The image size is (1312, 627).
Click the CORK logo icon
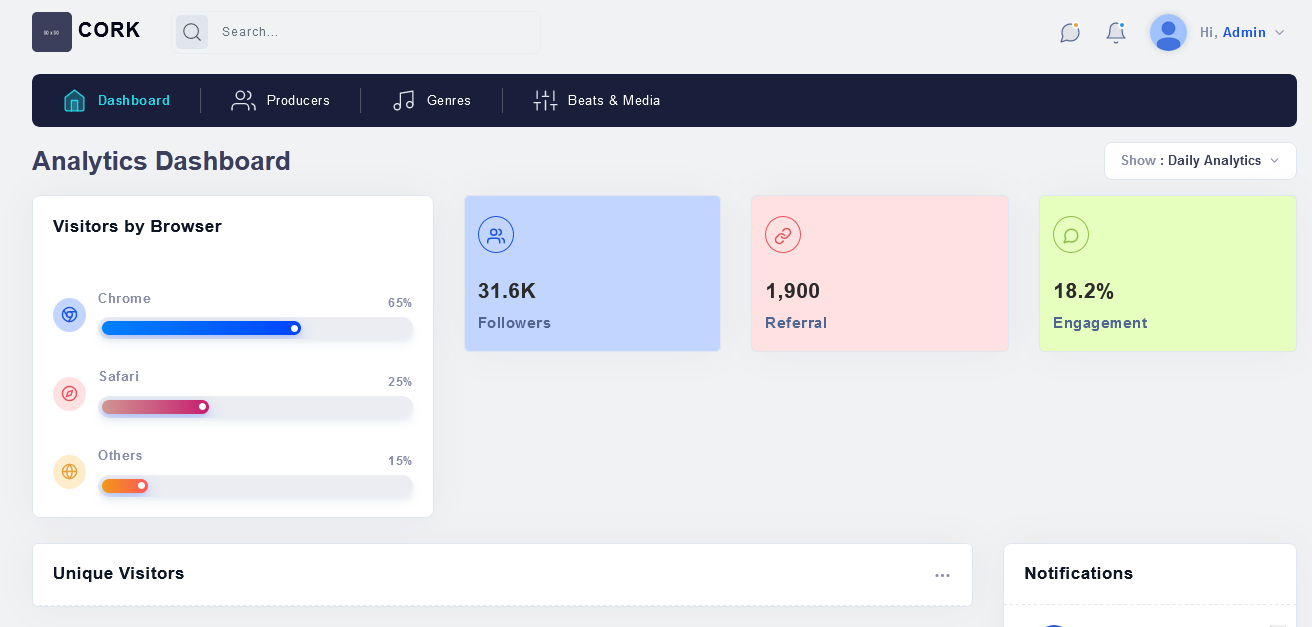pos(52,32)
